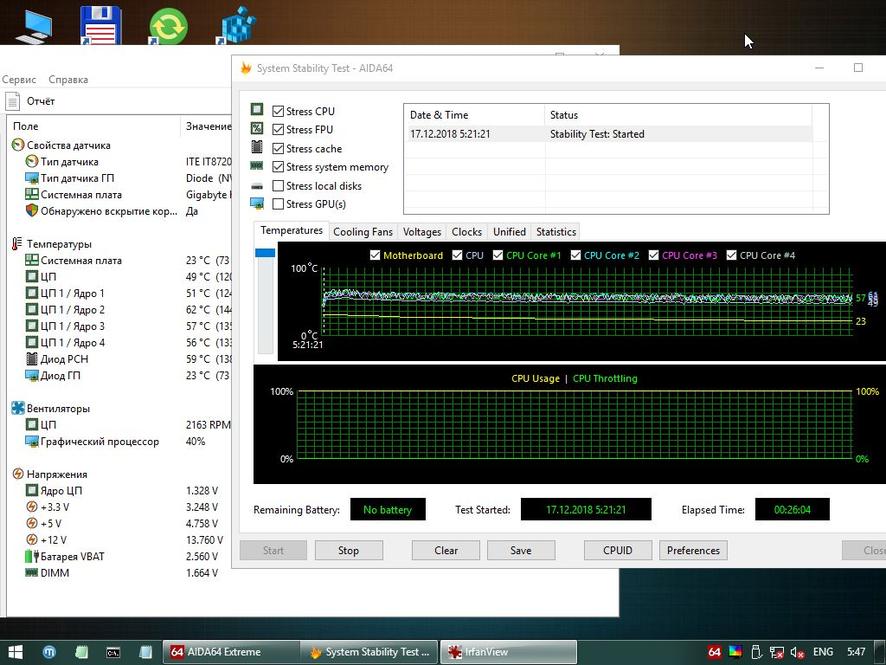Open the blue cubes desktop shortcut
Image resolution: width=886 pixels, height=665 pixels.
[x=237, y=25]
